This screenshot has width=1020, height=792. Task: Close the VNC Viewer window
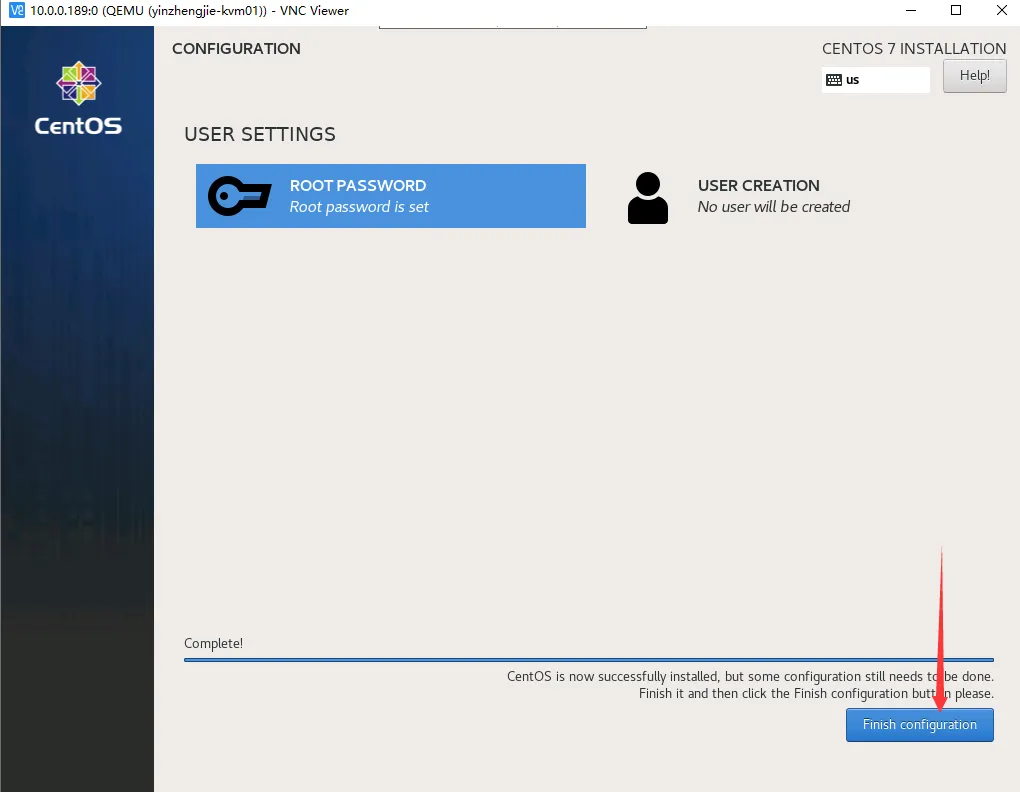click(1002, 10)
